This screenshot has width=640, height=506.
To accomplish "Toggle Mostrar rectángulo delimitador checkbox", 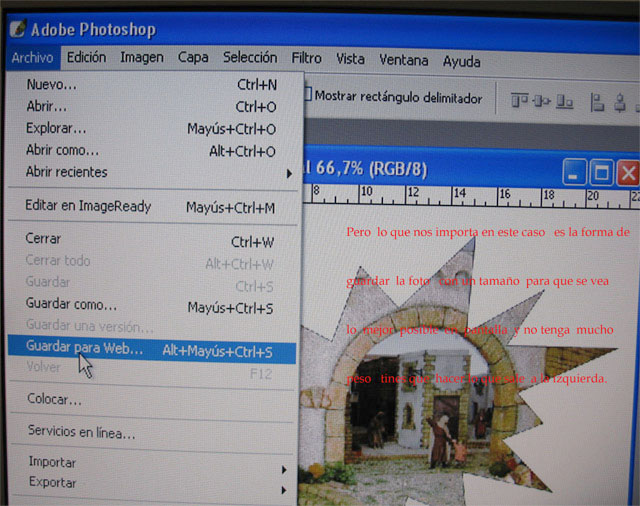I will 306,98.
